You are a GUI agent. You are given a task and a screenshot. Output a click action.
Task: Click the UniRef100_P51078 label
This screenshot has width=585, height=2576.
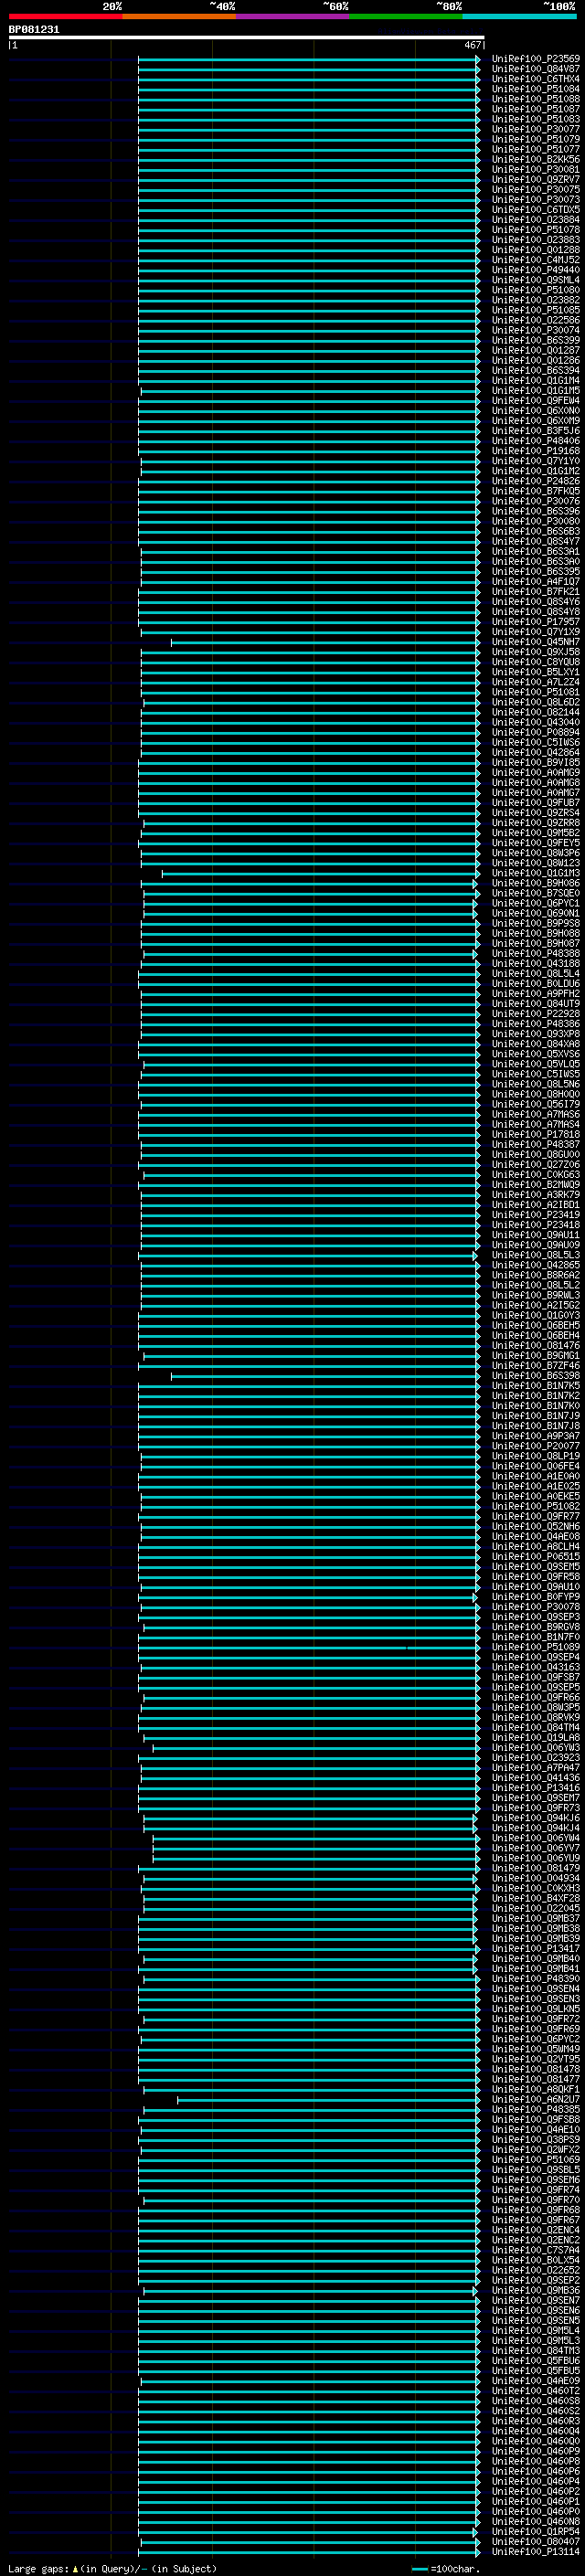pyautogui.click(x=535, y=230)
